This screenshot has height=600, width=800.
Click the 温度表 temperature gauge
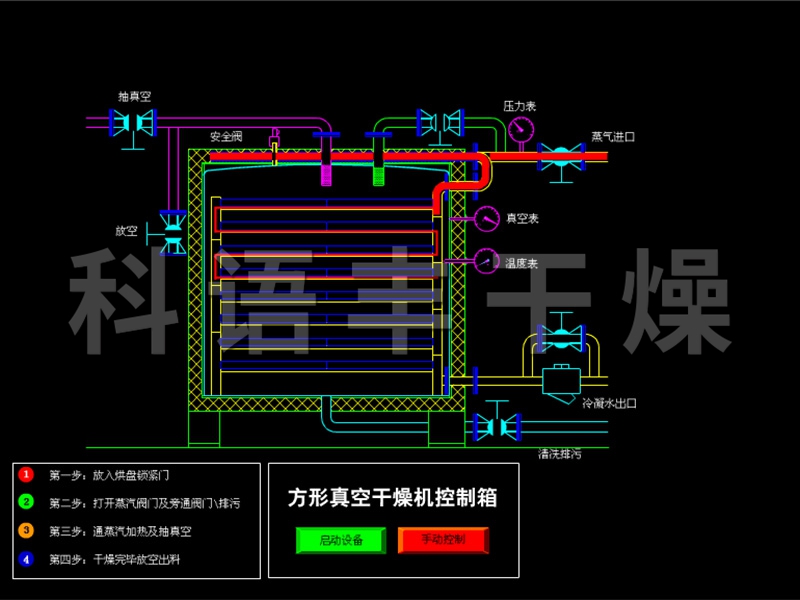486,261
